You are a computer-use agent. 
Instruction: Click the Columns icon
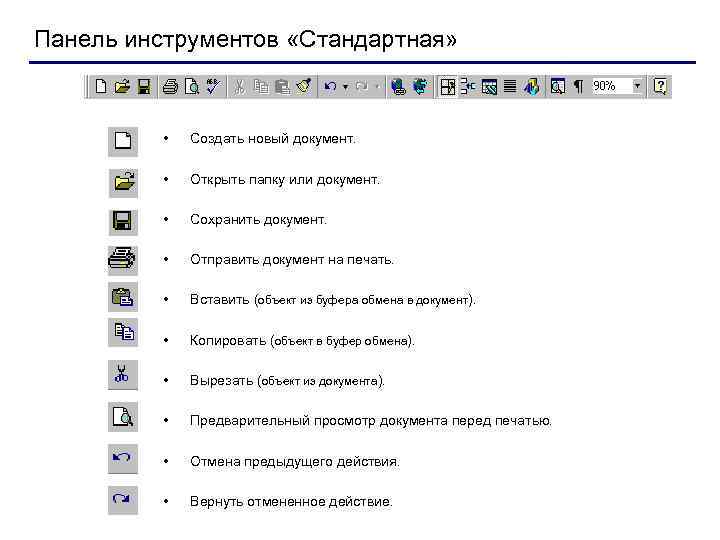pos(510,86)
